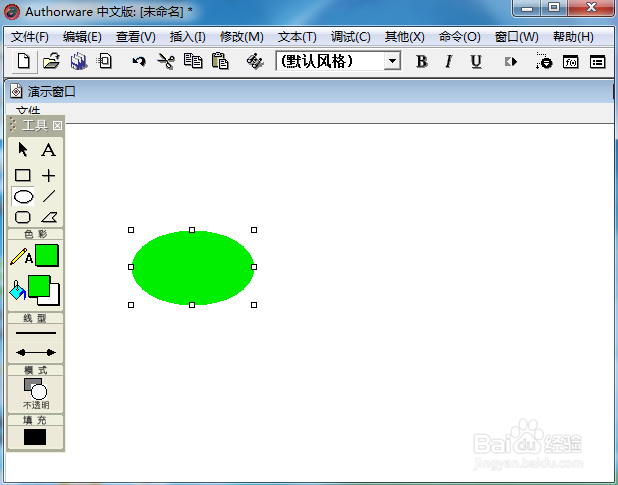Screen dimensions: 618x485
Task: Toggle Underline text formatting
Action: click(476, 61)
